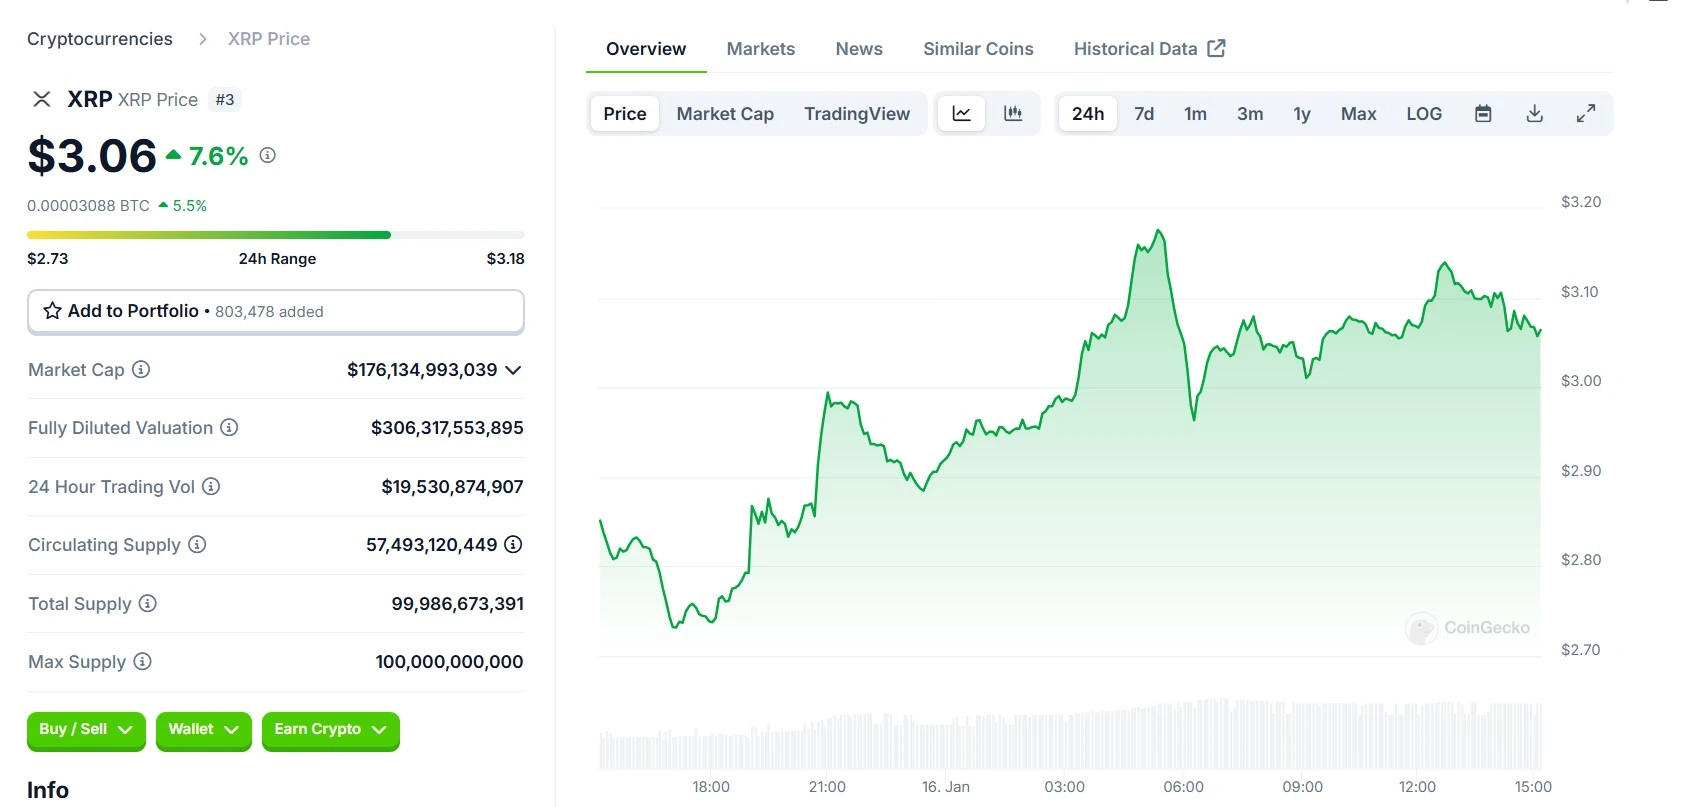Click Fully Diluted Valuation info icon
Screen dimensions: 1705x807
(229, 428)
